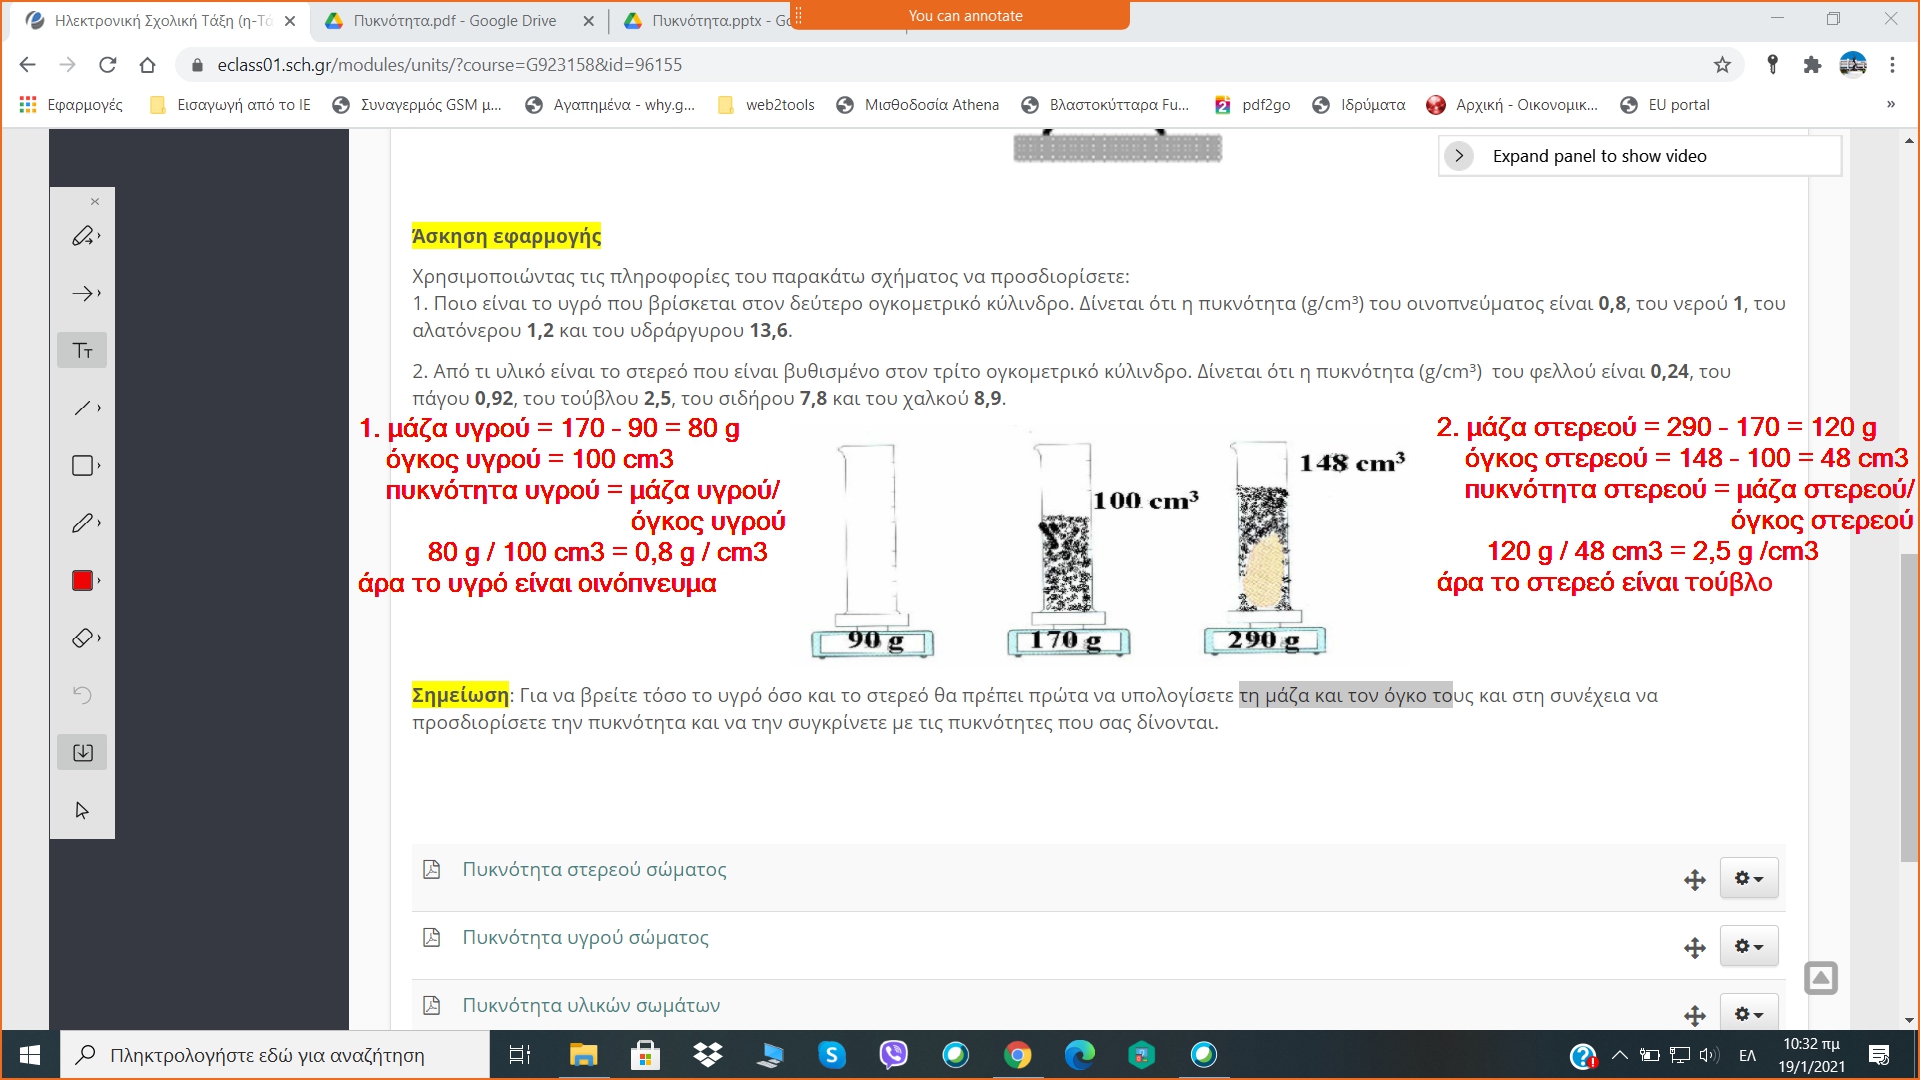Open Πυκνότητα στερεού σώματος document

[x=594, y=870]
